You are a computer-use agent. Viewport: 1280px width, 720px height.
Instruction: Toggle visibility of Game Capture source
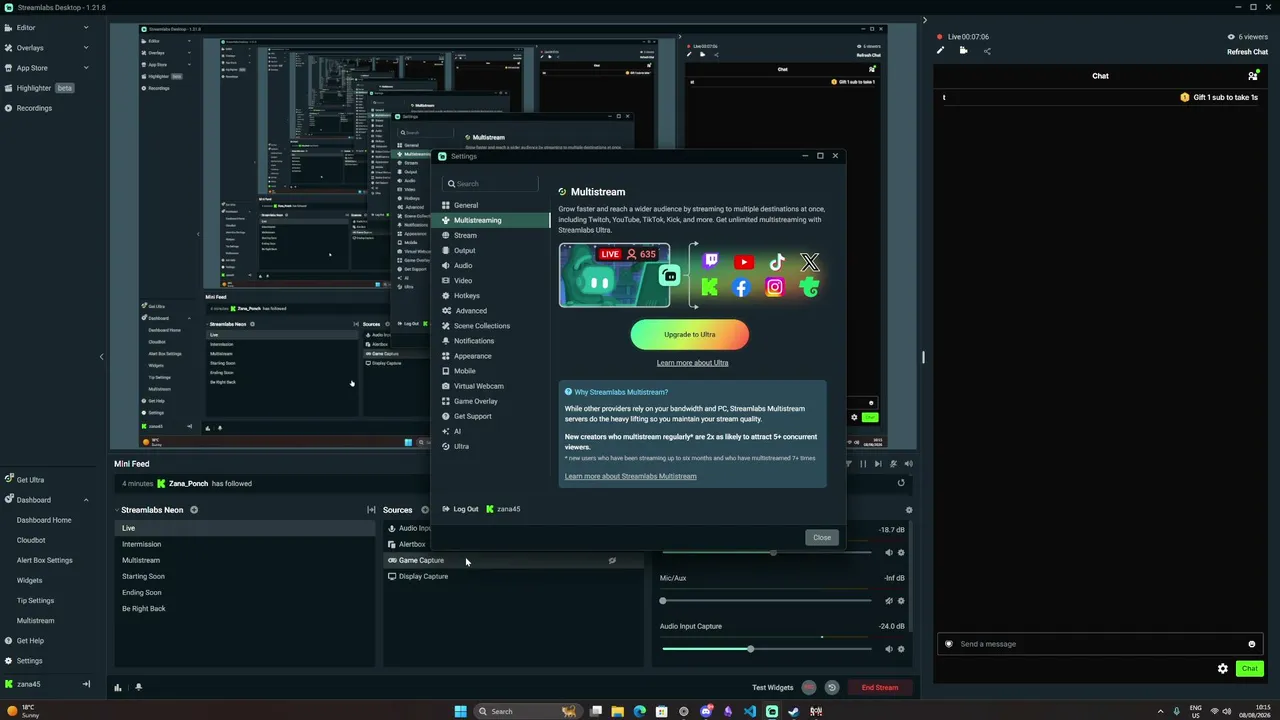pos(612,561)
